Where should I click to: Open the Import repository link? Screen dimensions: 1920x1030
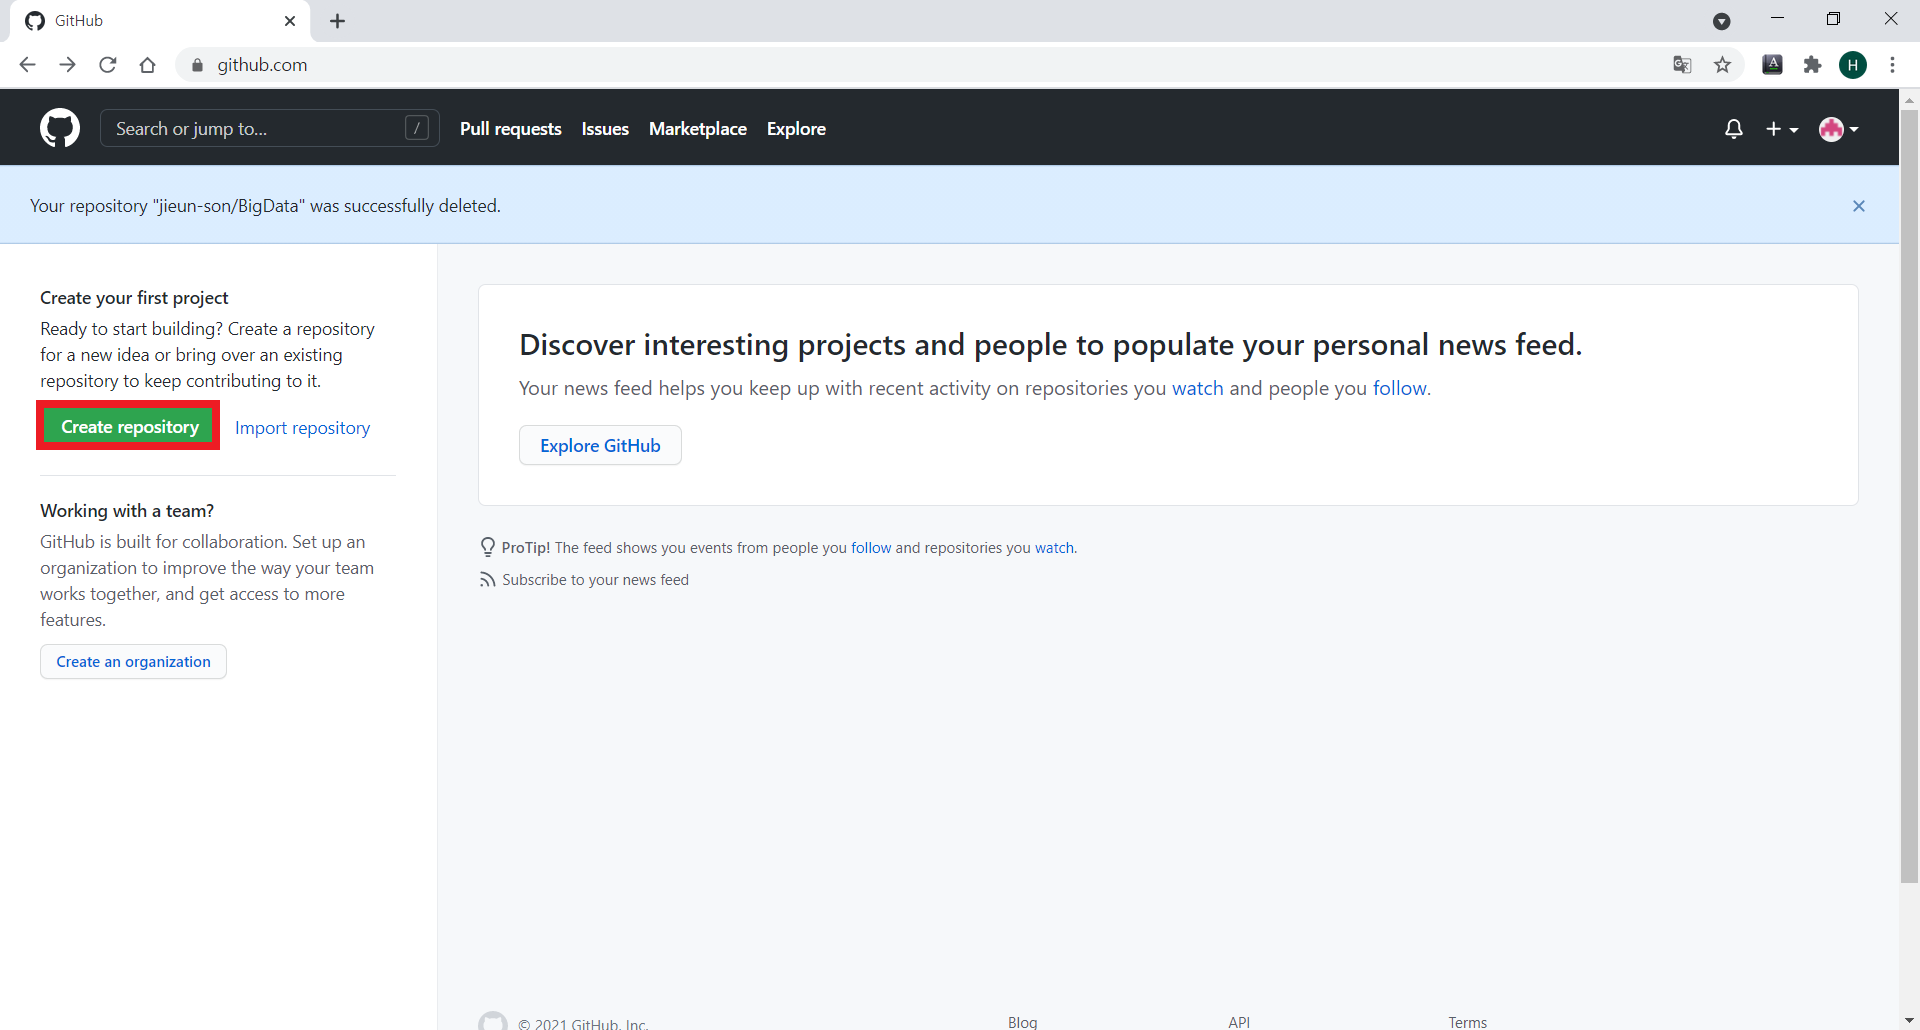[x=302, y=428]
